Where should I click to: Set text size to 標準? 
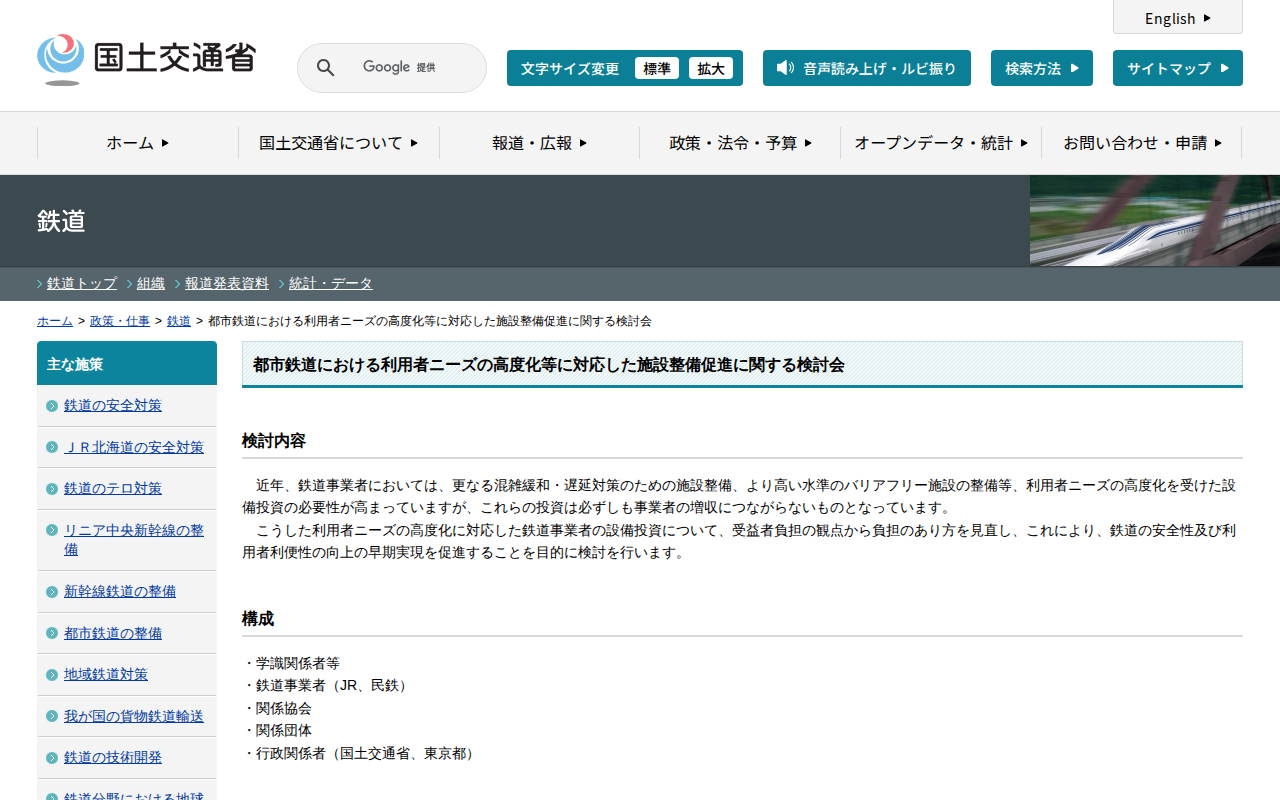point(656,68)
